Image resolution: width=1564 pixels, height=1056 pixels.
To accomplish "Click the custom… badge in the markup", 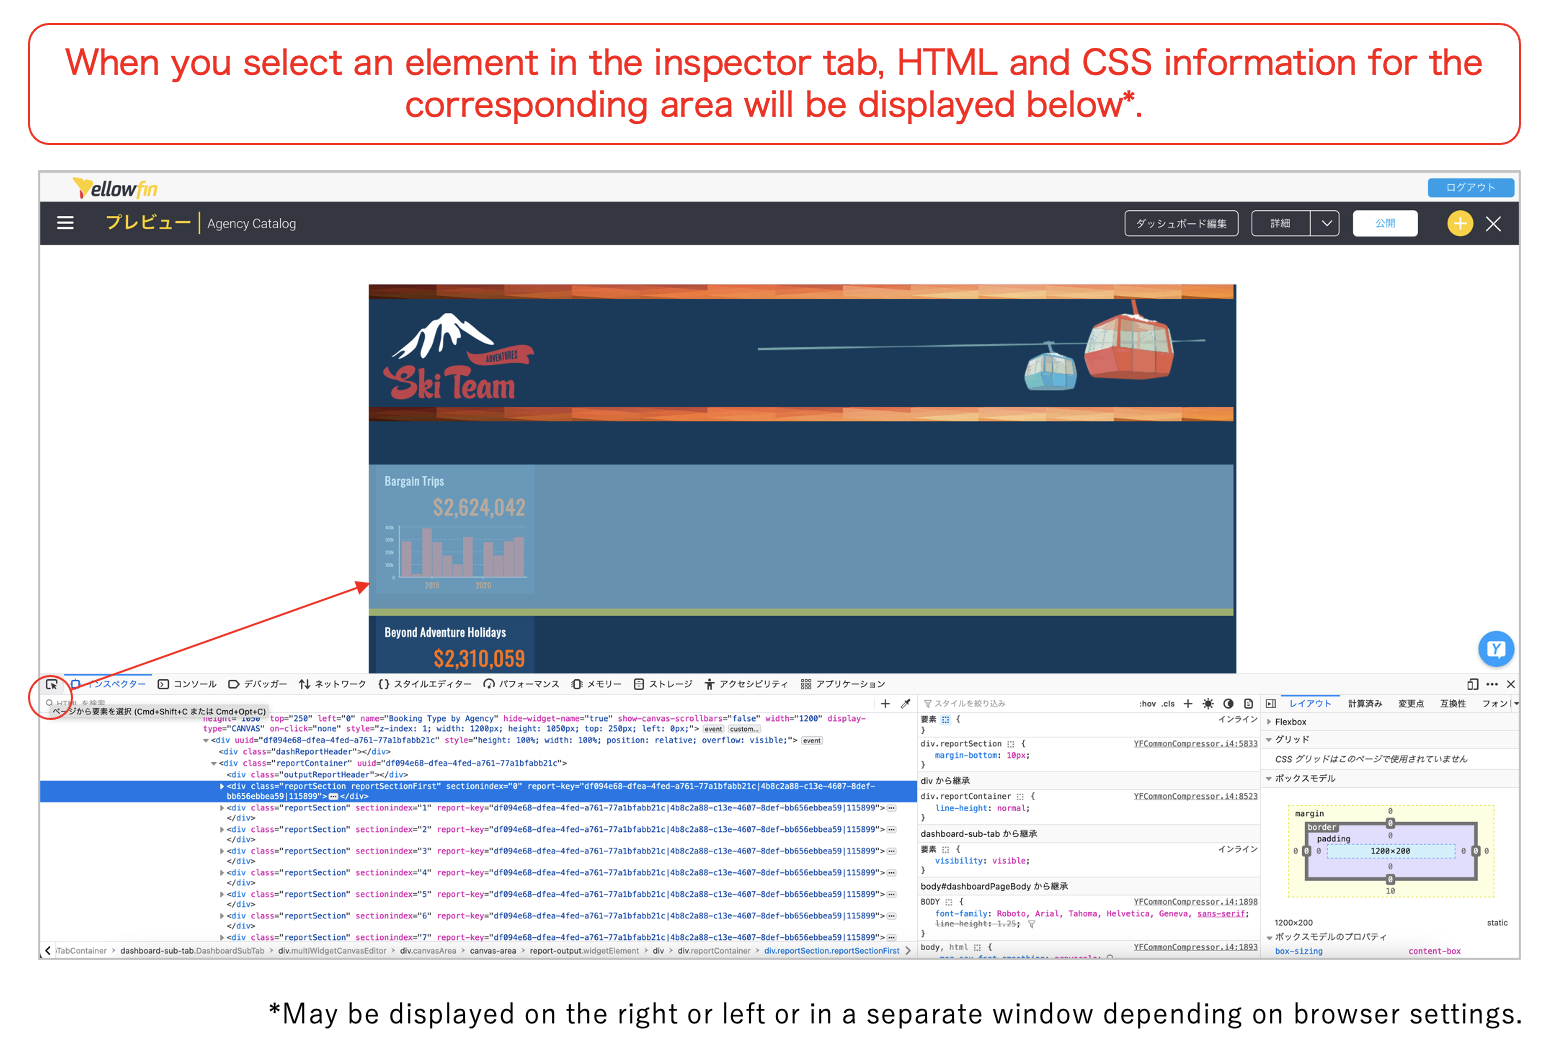I will click(744, 730).
